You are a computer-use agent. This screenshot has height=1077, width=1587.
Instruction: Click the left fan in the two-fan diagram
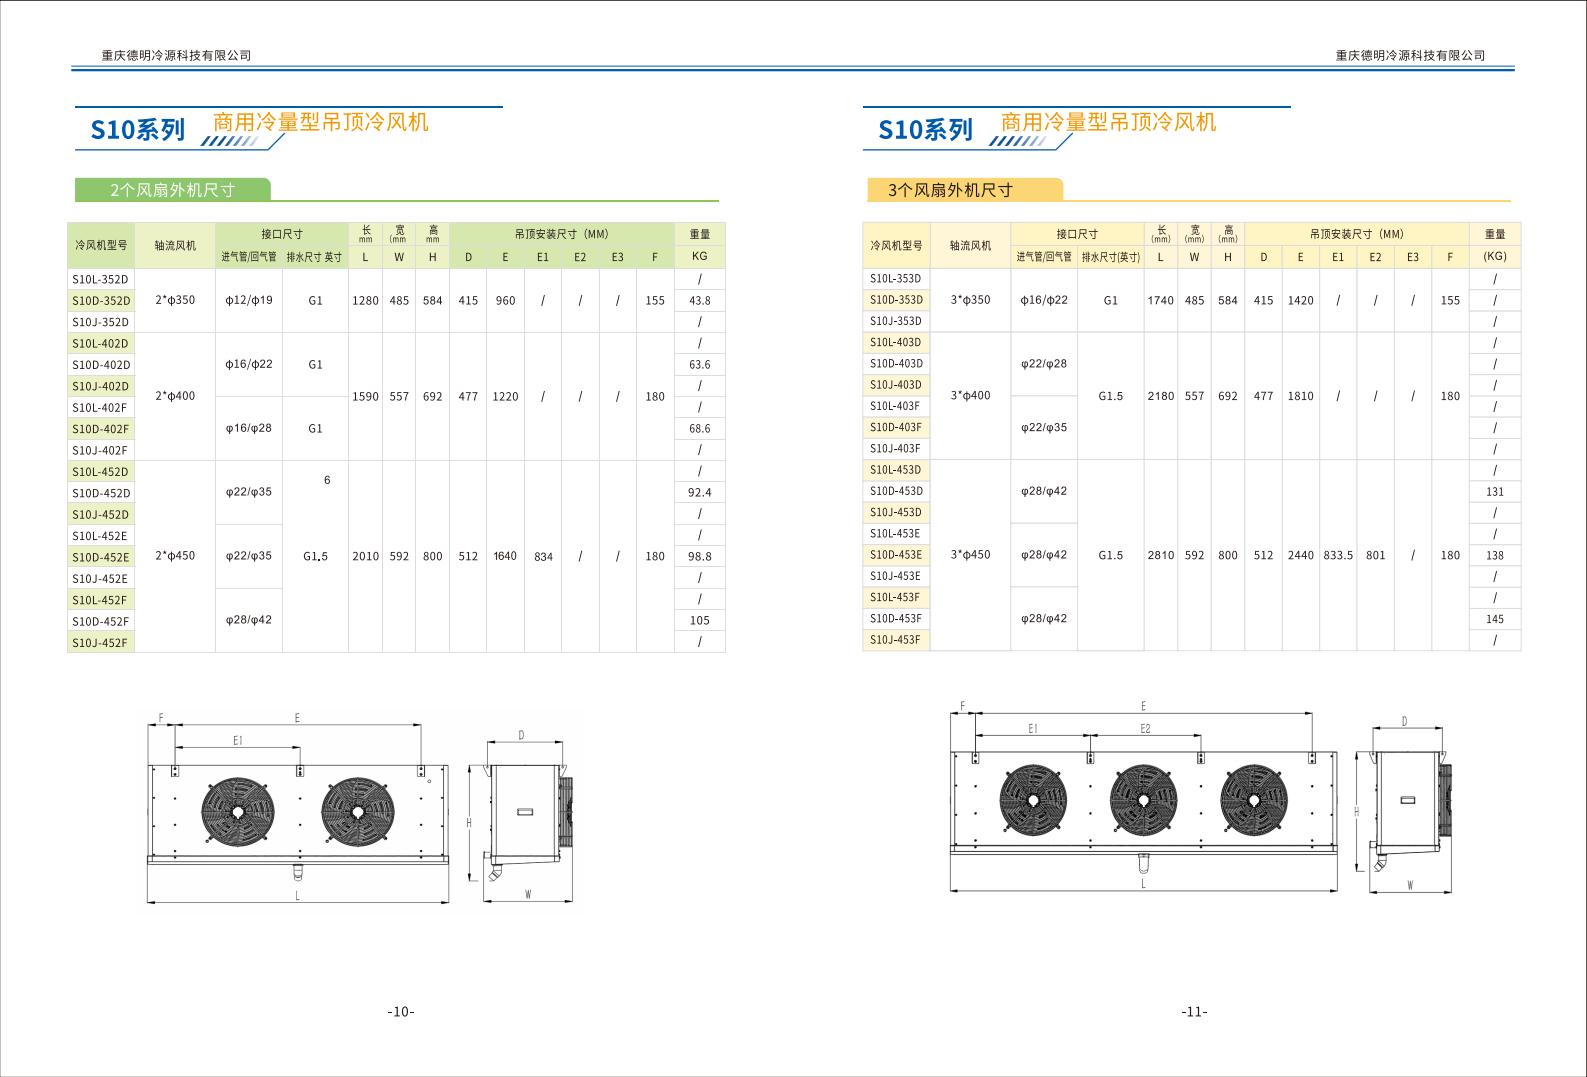coord(236,812)
